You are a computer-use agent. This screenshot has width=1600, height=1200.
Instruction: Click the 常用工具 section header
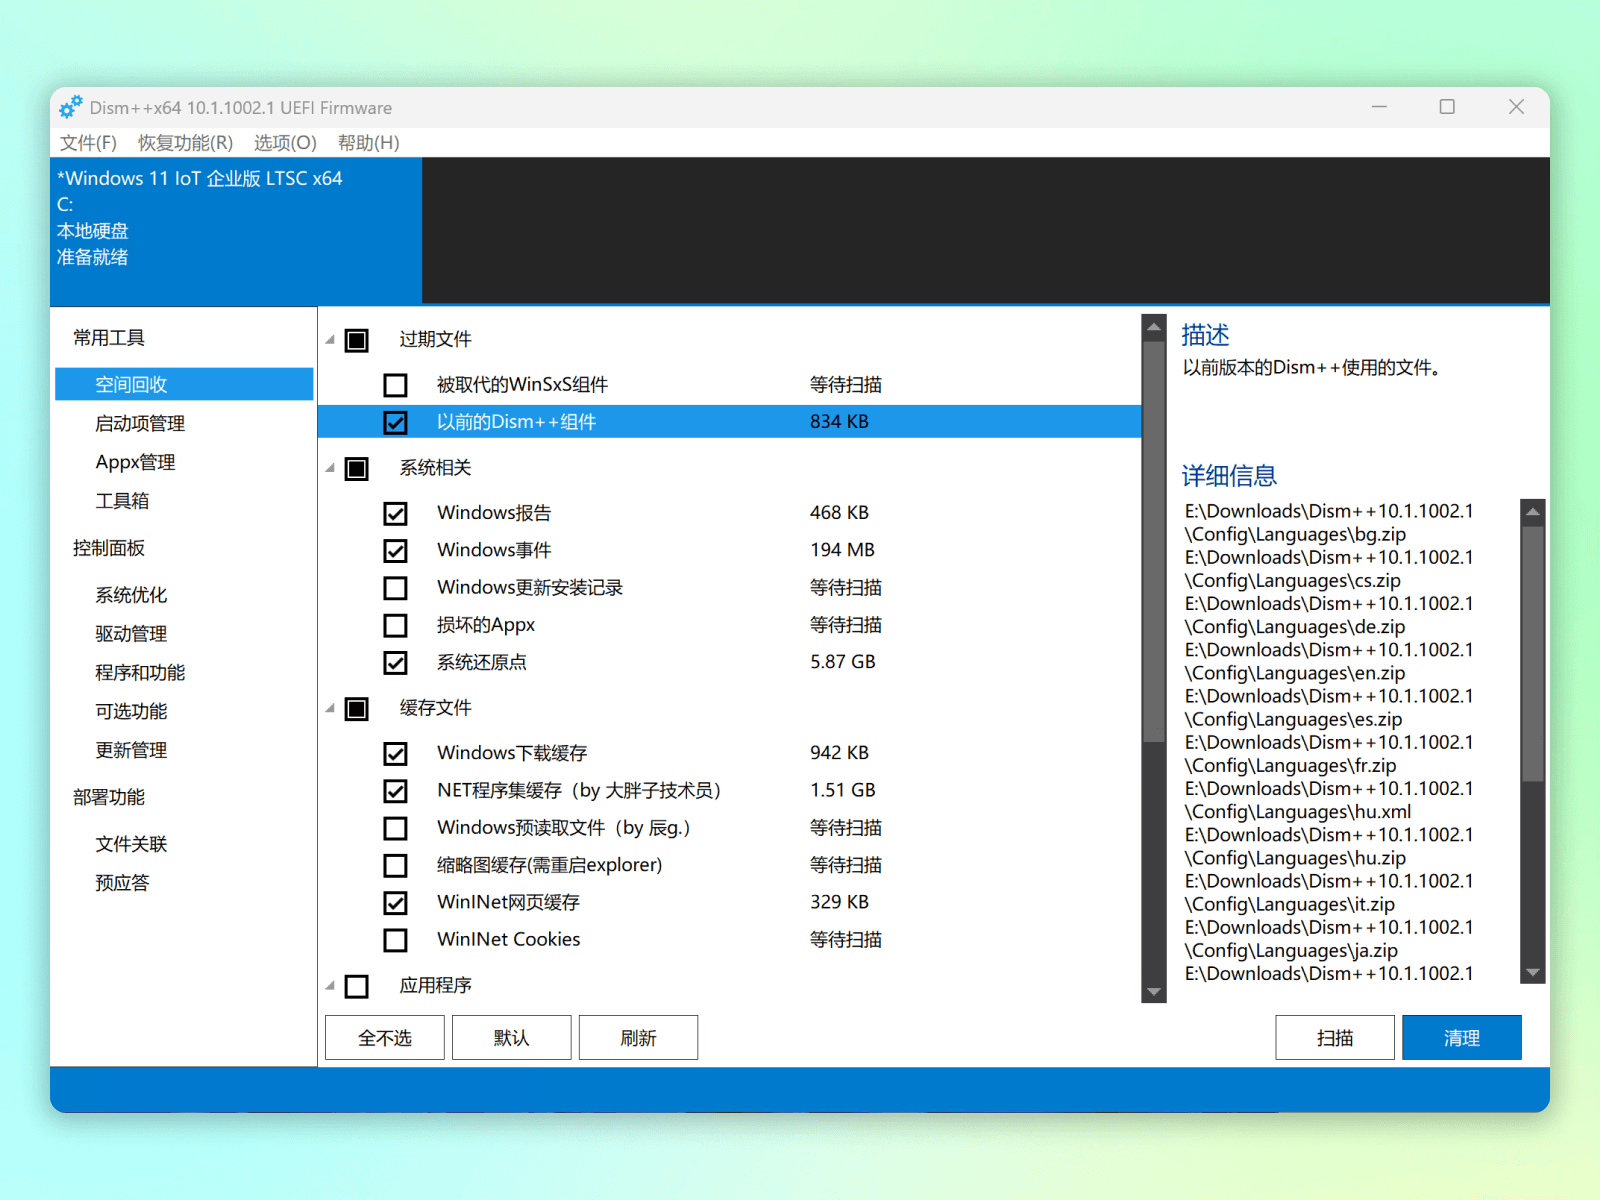(109, 338)
